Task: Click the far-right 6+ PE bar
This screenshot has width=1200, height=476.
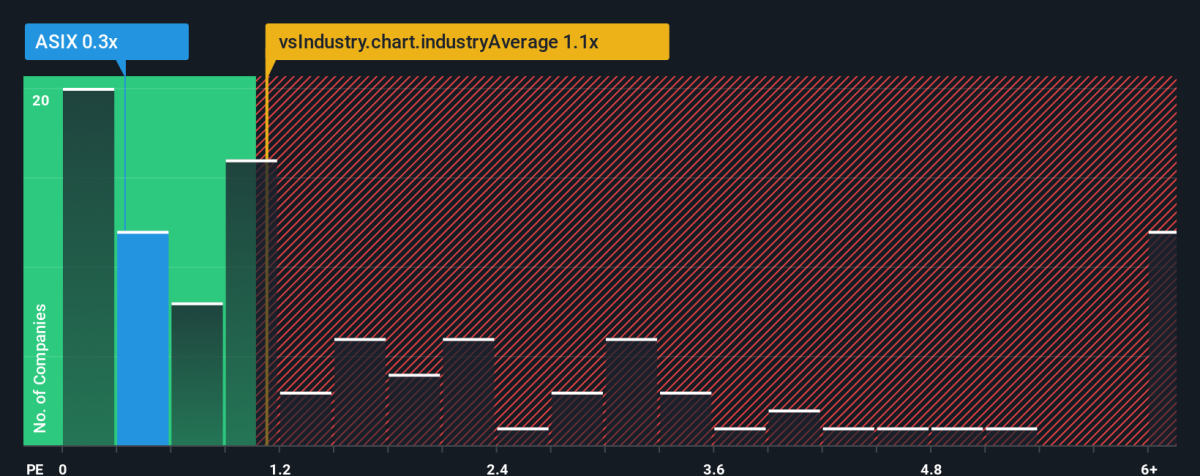Action: [1162, 339]
